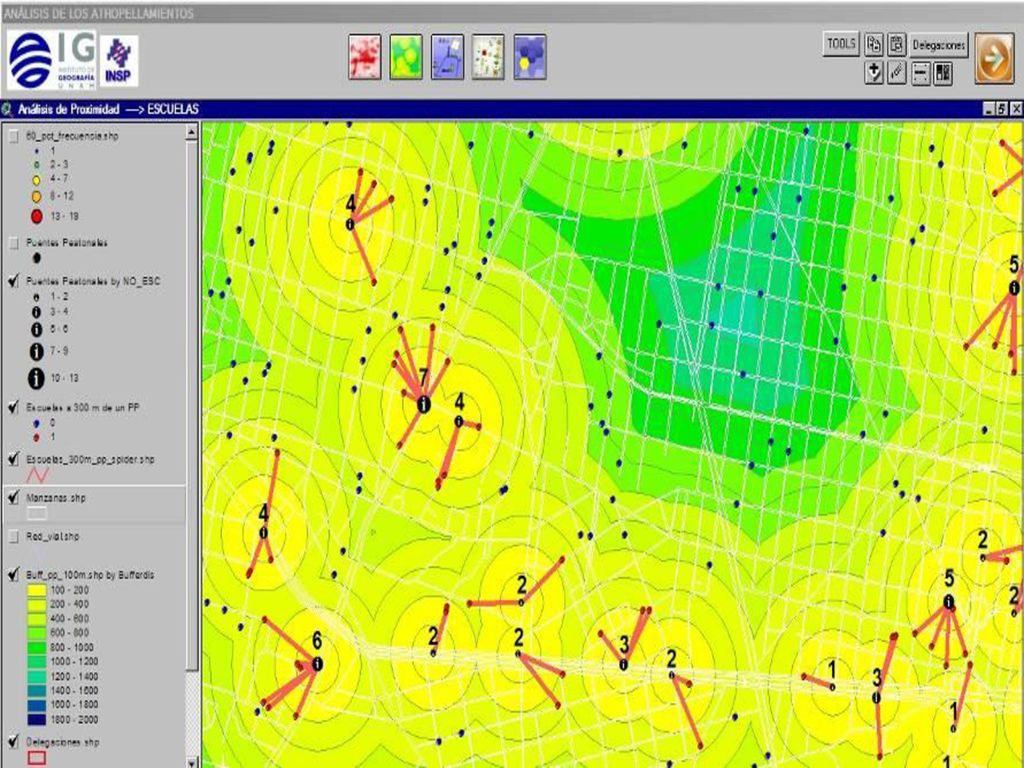Image resolution: width=1024 pixels, height=768 pixels.
Task: Click the pedestrian bridge marker labeled 6
Action: 317,664
